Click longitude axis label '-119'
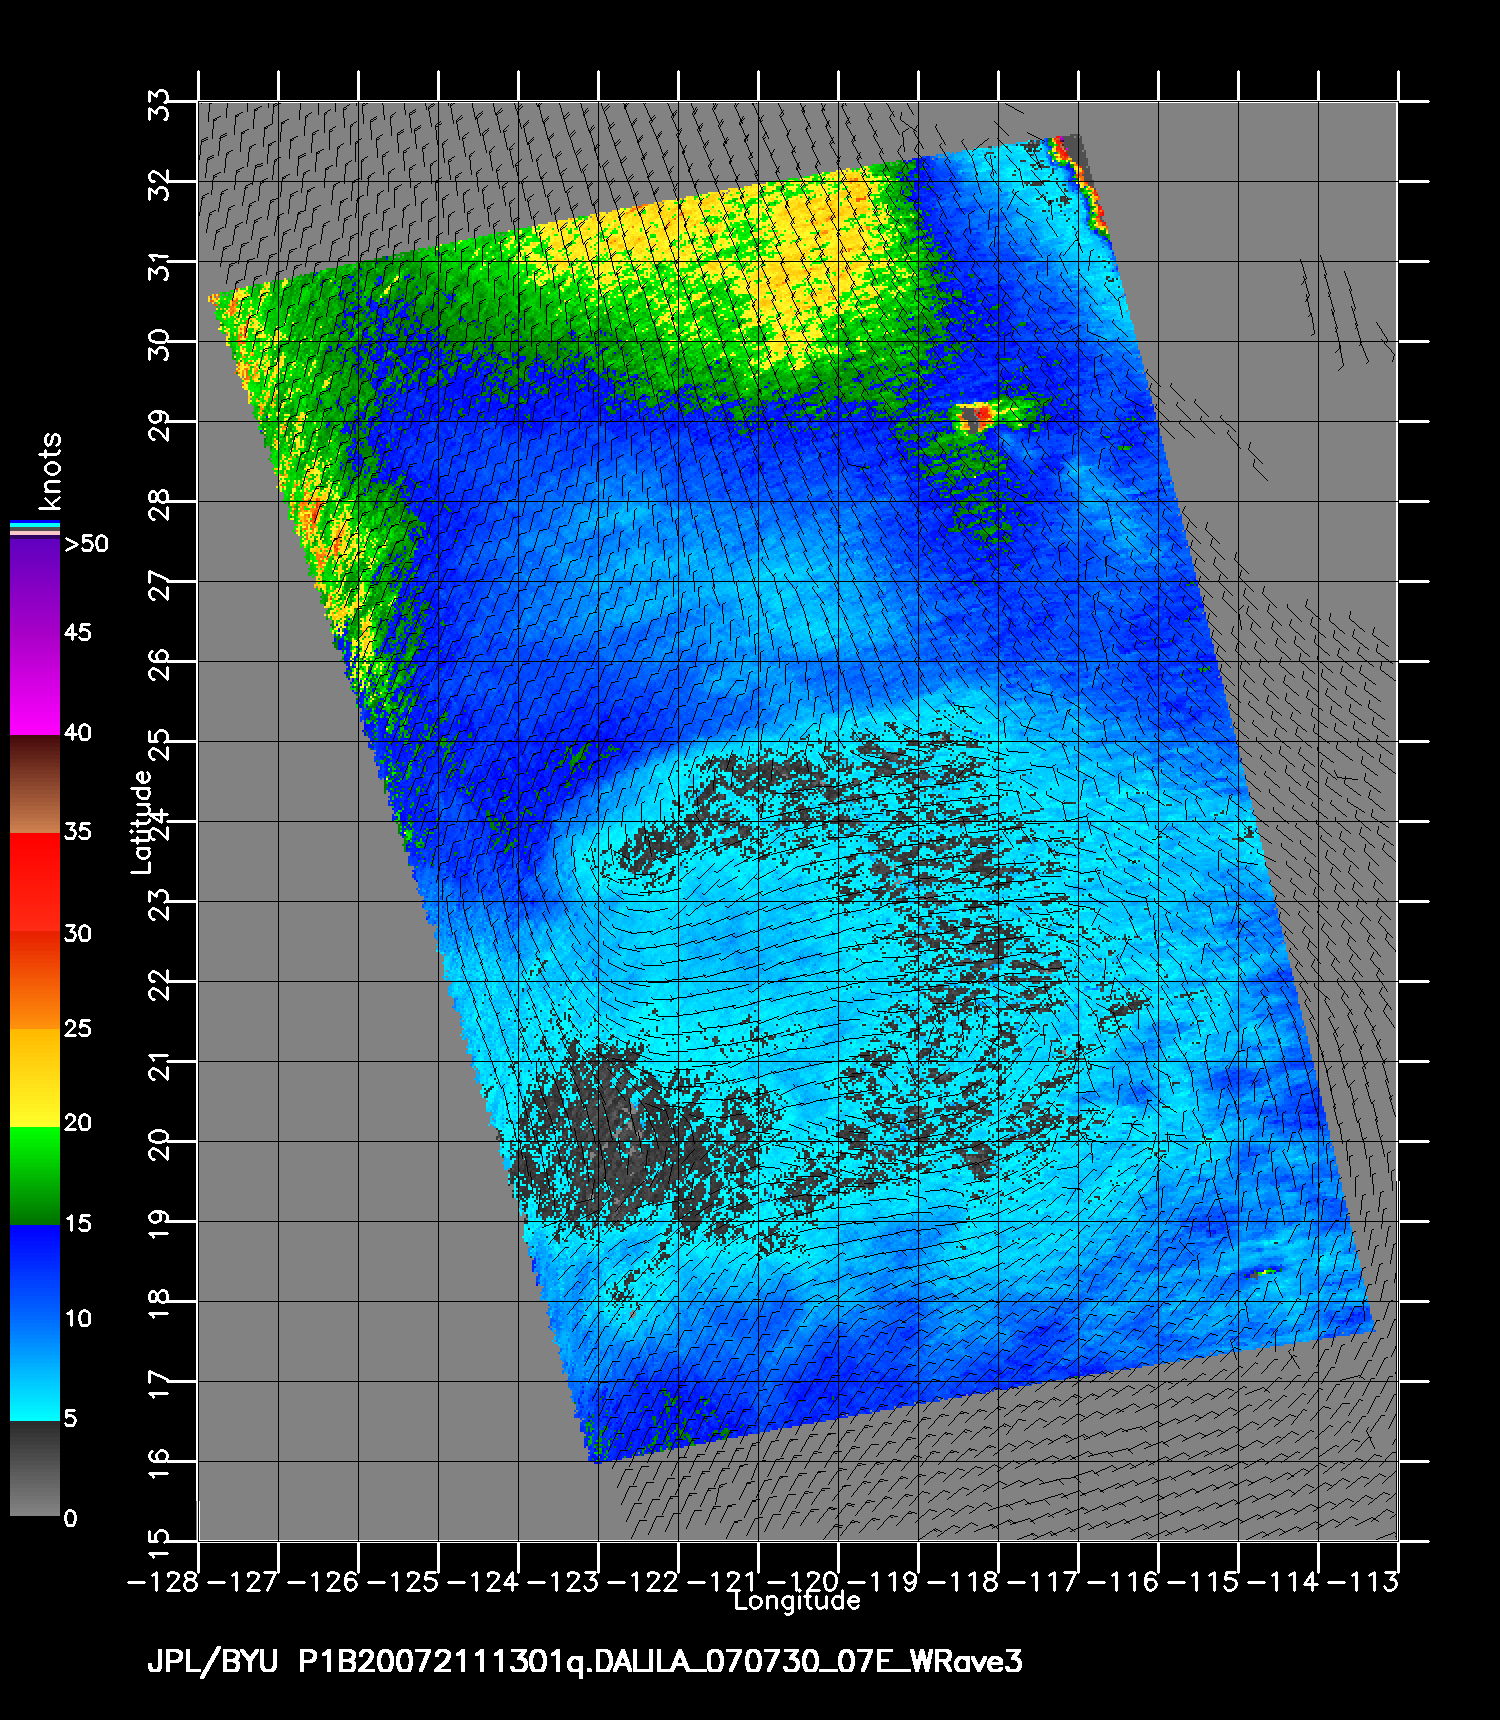Screen dimensions: 1500x1720 [x=884, y=1582]
